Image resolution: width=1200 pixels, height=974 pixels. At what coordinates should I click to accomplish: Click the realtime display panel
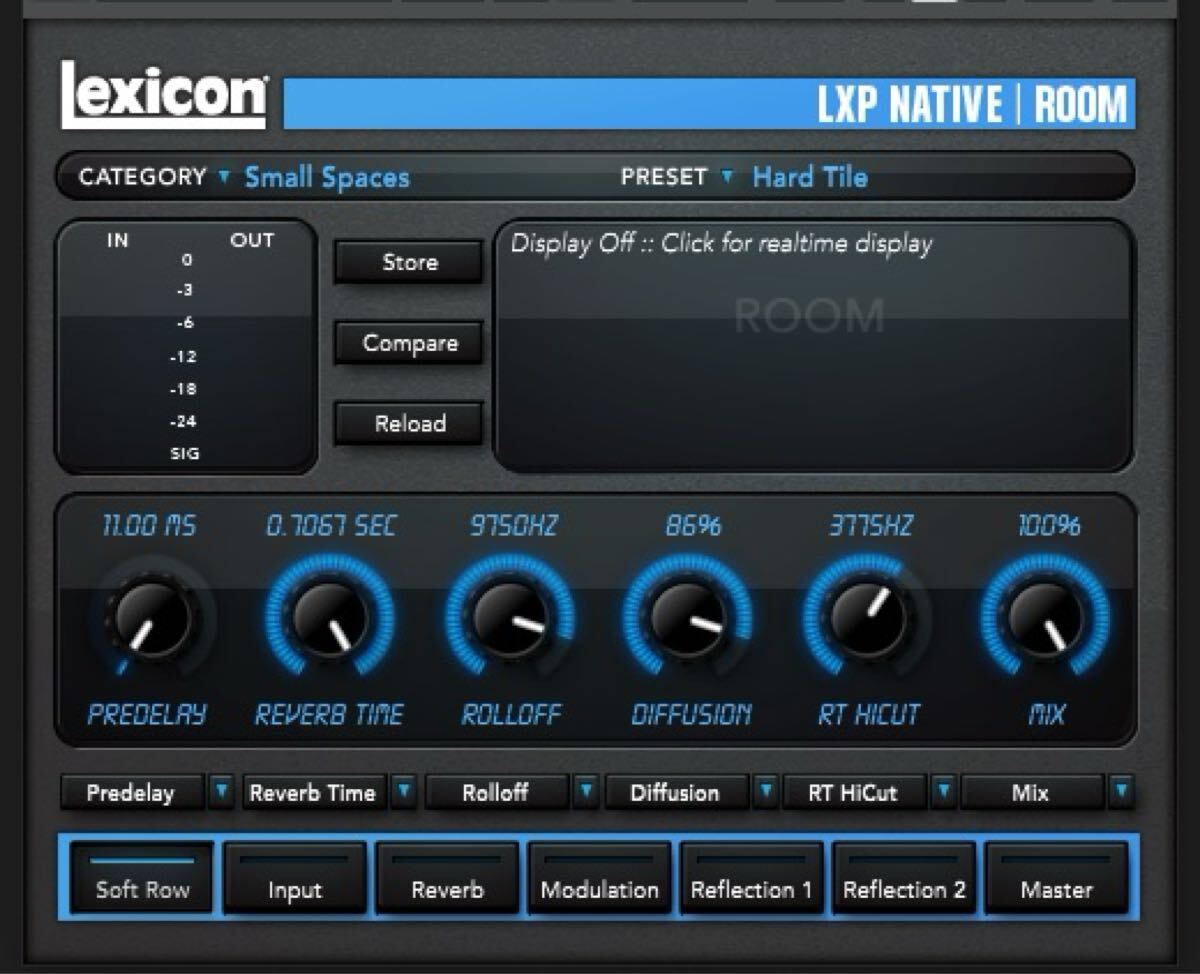[x=814, y=345]
